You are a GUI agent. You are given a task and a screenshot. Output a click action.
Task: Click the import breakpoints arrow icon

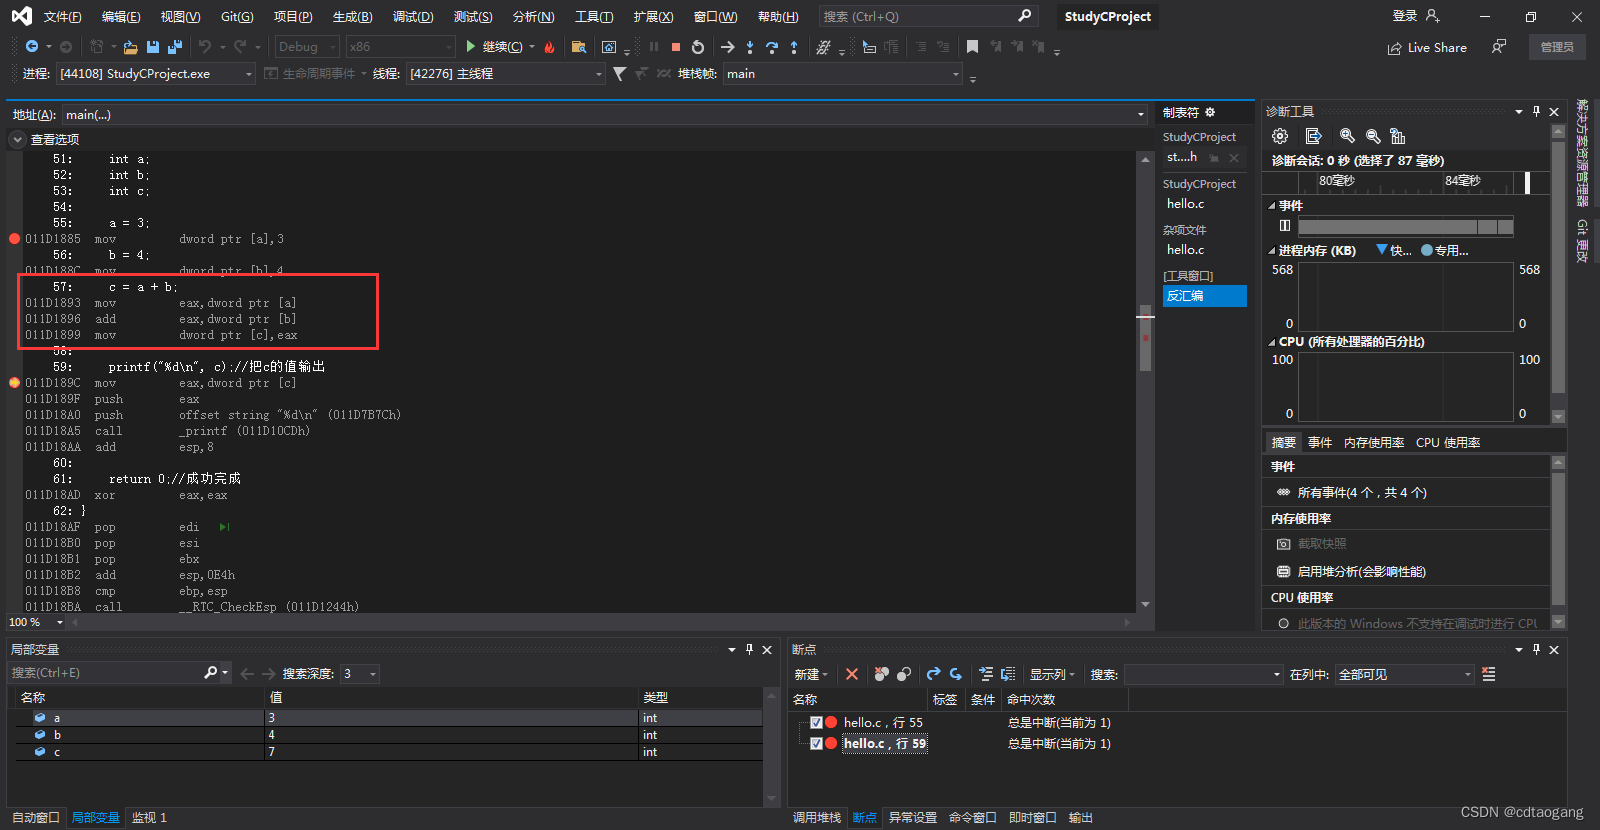click(x=956, y=674)
